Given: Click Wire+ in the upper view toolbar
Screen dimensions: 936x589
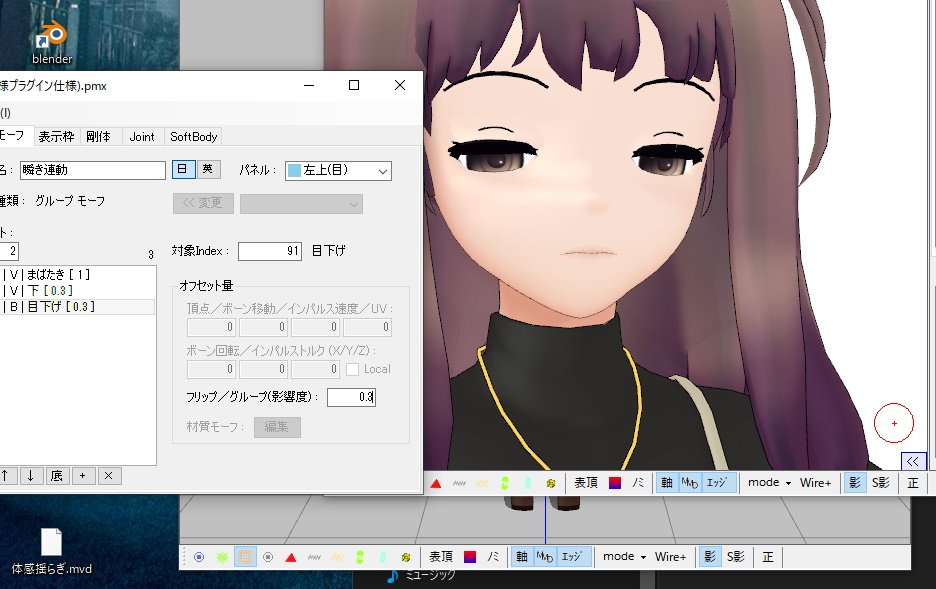Looking at the screenshot, I should pos(815,483).
